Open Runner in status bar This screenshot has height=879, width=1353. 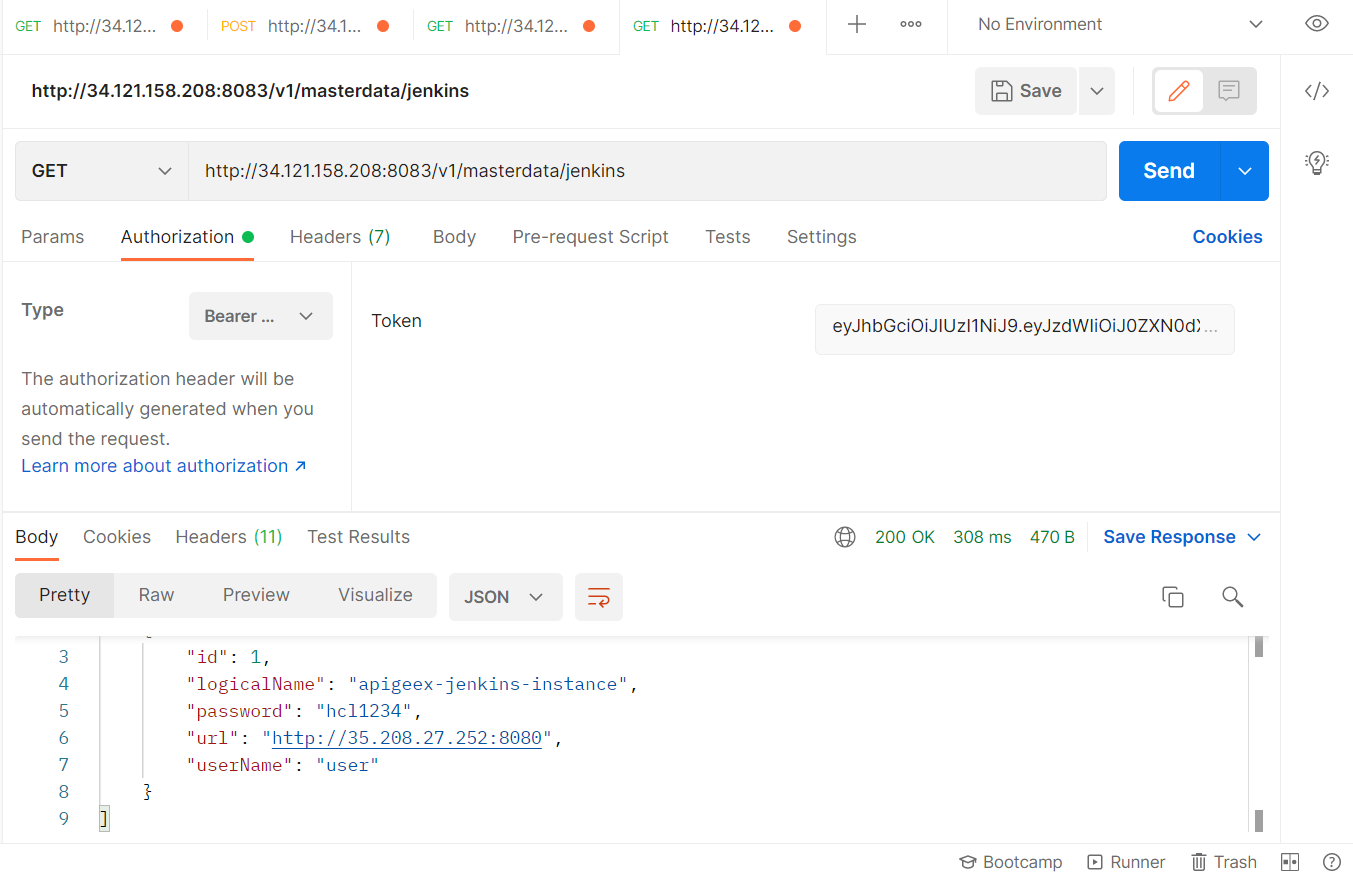click(1126, 862)
